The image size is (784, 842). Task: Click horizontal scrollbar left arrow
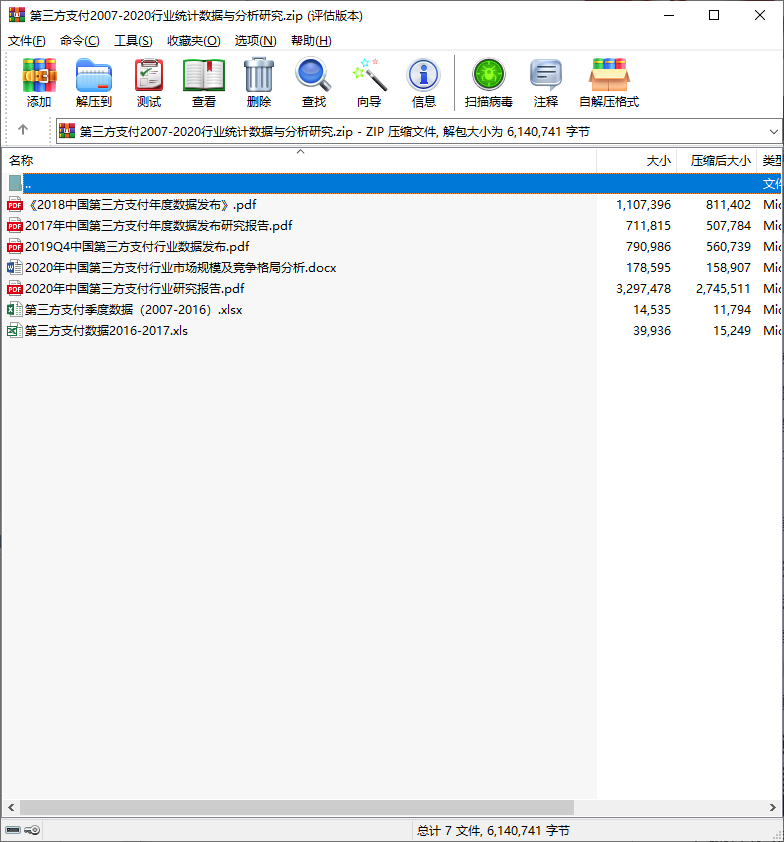click(x=11, y=807)
